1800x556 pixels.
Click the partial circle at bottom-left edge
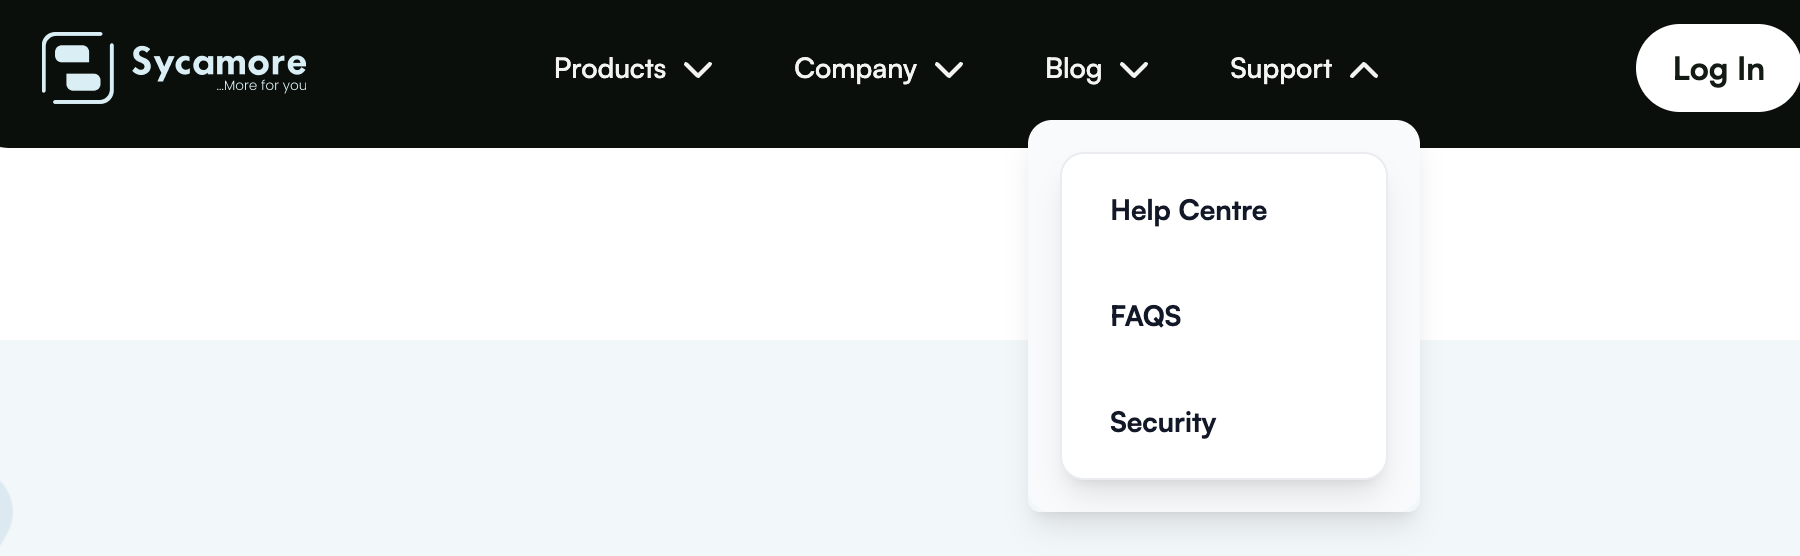4,510
